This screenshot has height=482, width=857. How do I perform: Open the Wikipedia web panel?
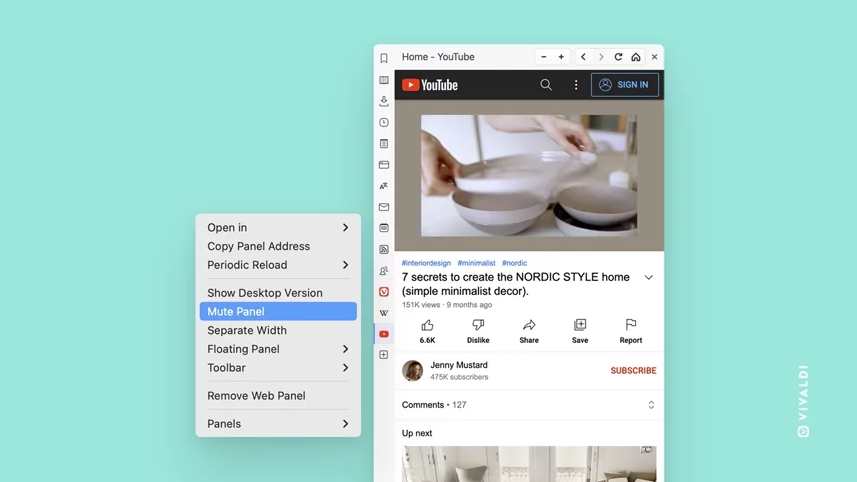tap(384, 313)
